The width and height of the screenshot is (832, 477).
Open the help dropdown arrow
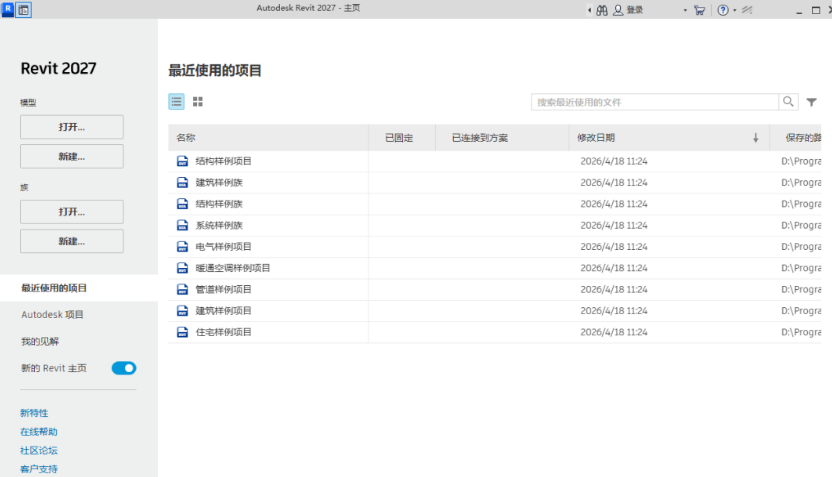(735, 10)
